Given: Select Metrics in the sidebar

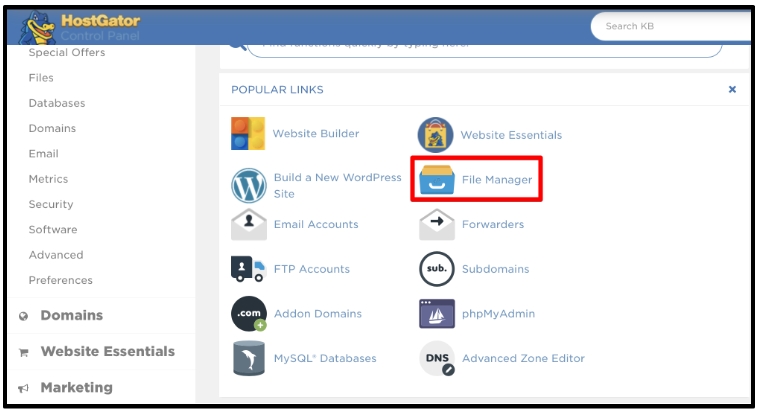Looking at the screenshot, I should click(x=48, y=179).
